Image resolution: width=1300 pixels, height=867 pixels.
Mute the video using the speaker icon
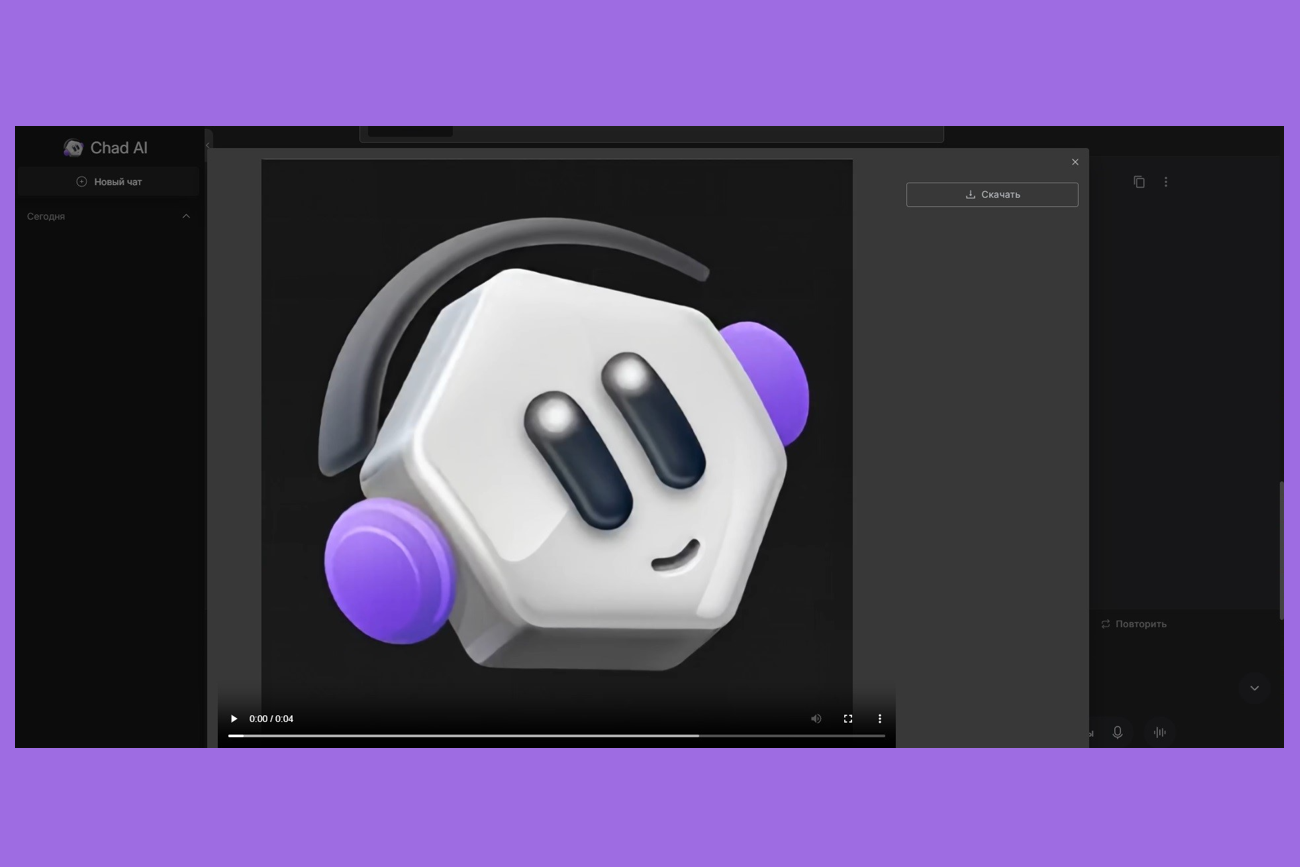(816, 719)
